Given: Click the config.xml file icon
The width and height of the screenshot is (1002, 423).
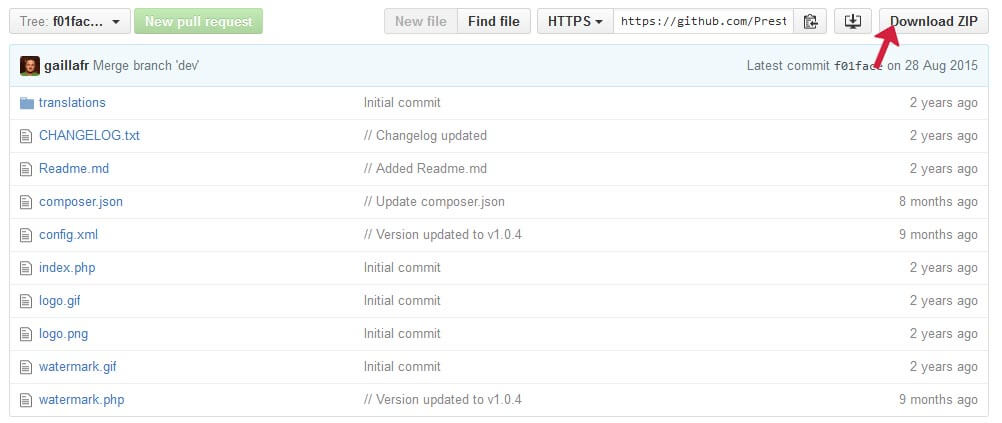Looking at the screenshot, I should tap(26, 235).
